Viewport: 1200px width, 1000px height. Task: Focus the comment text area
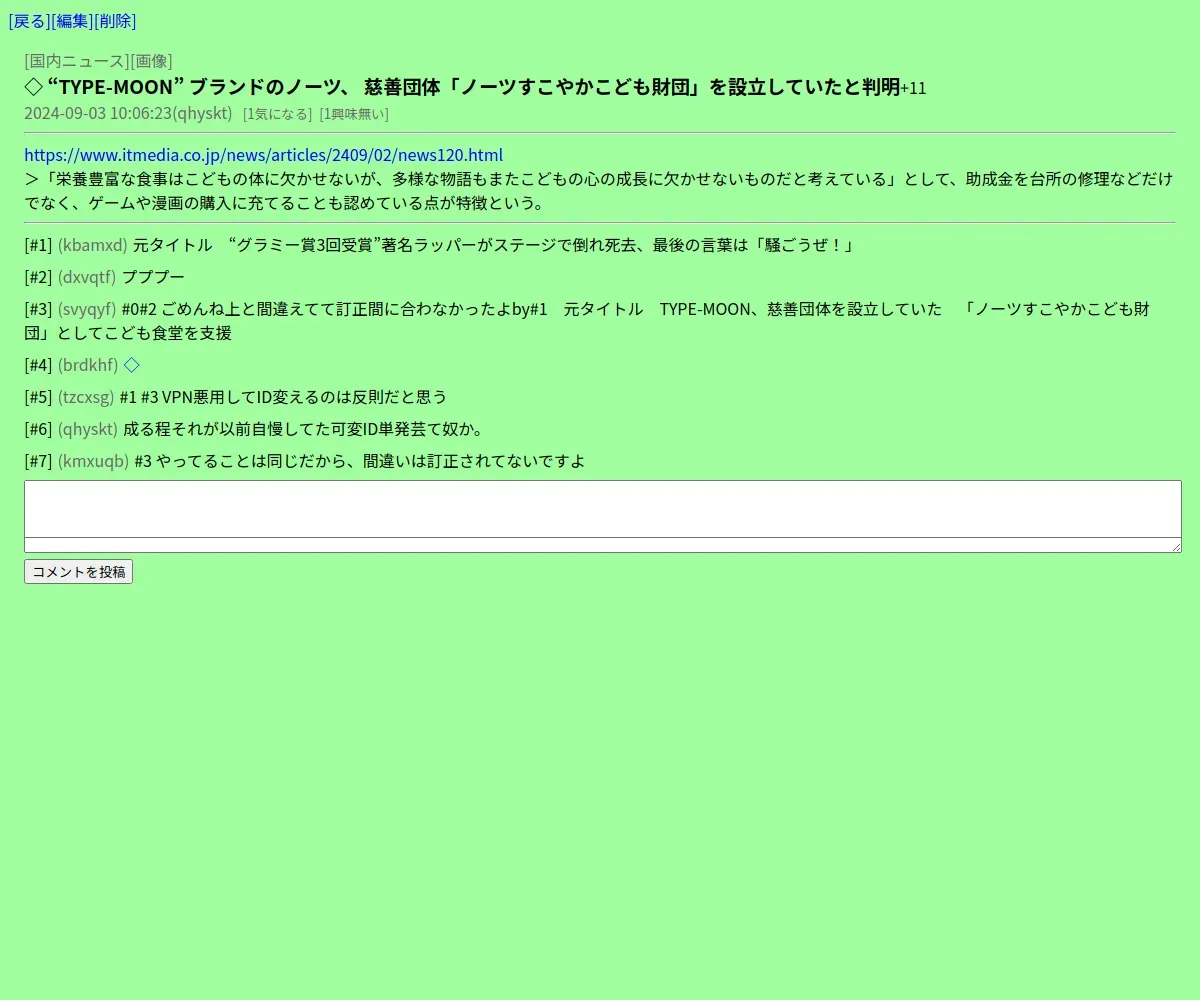click(603, 516)
